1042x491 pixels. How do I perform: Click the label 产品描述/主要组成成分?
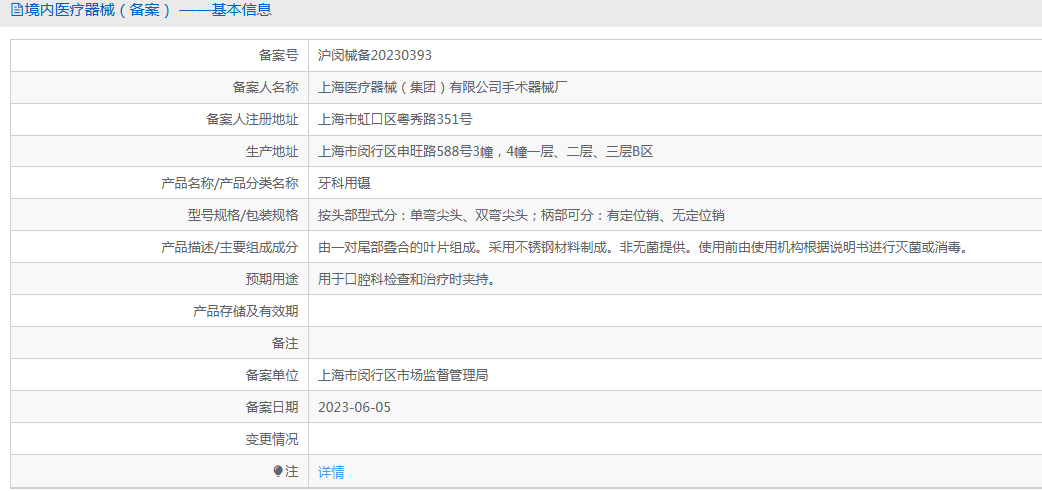point(230,247)
